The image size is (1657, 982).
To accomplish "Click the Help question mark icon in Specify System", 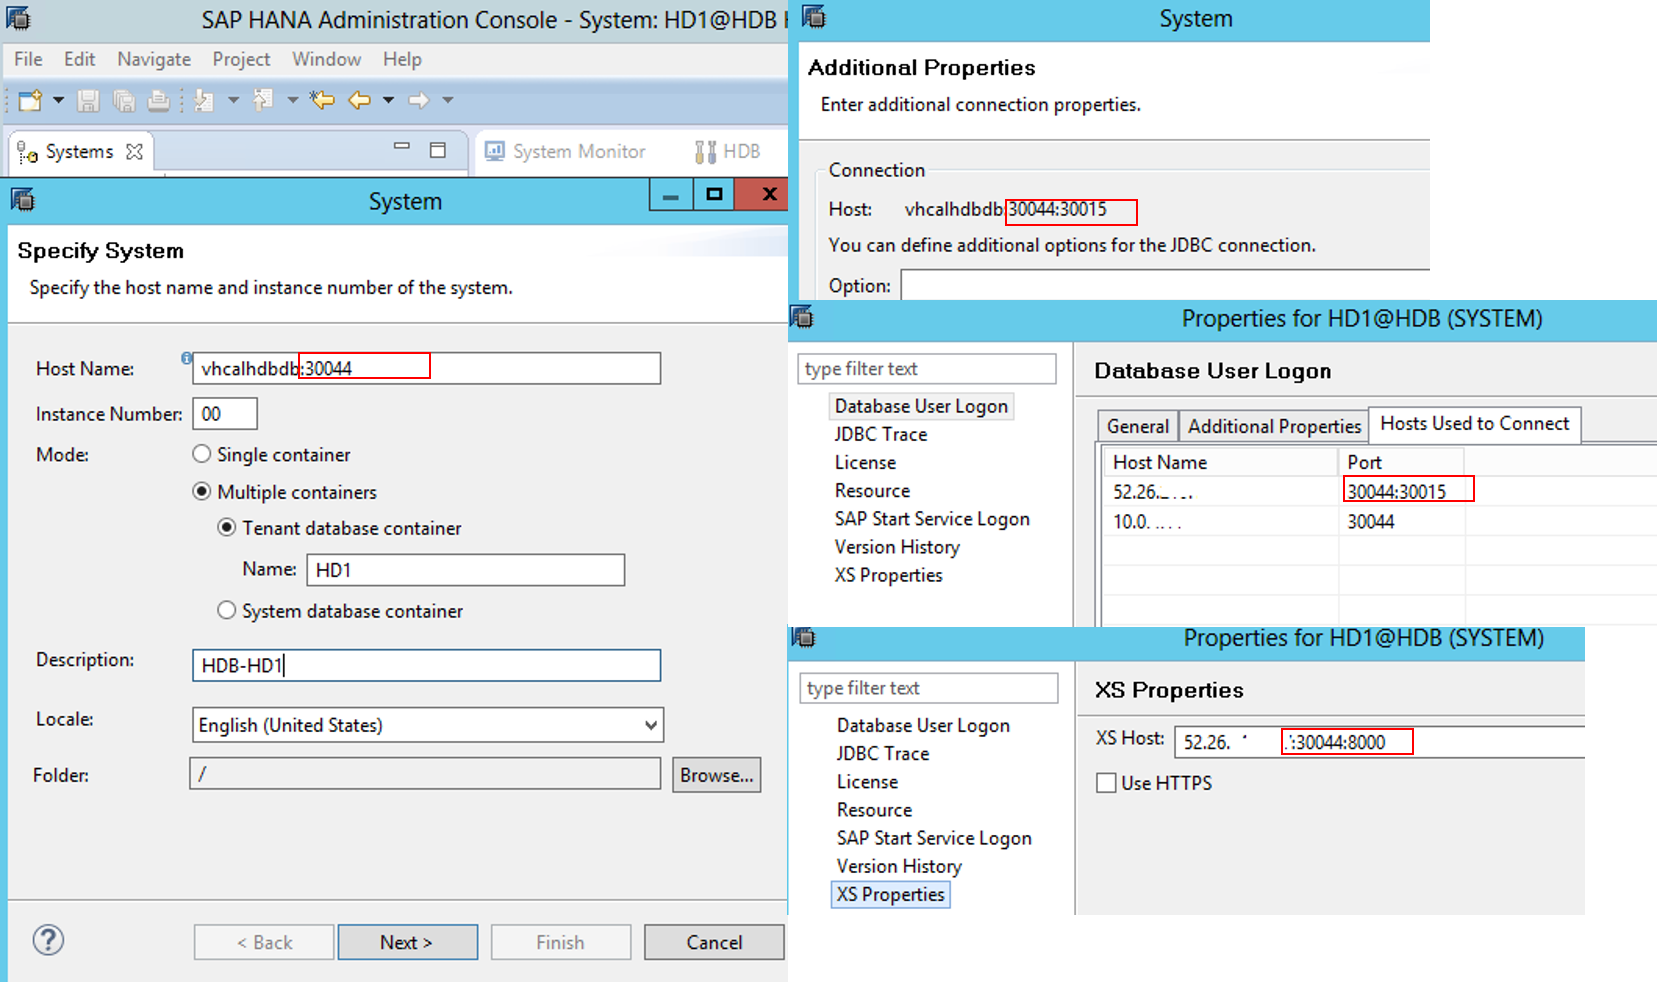I will click(x=47, y=940).
